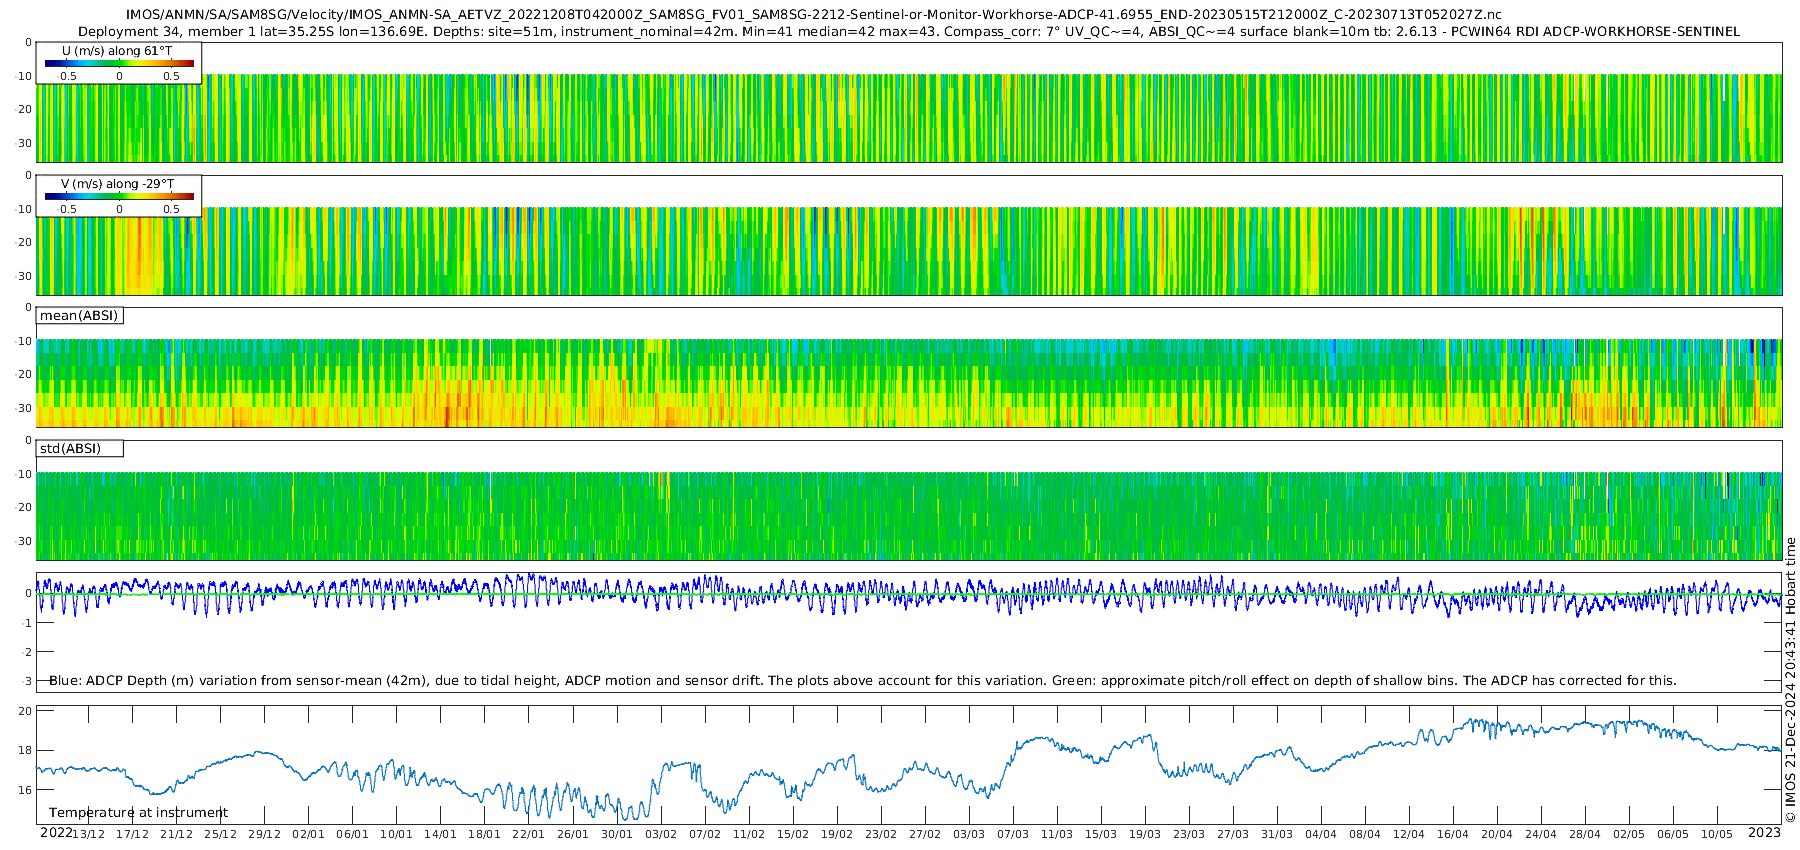
Task: Click the Deployment 34 metadata line
Action: tap(908, 32)
